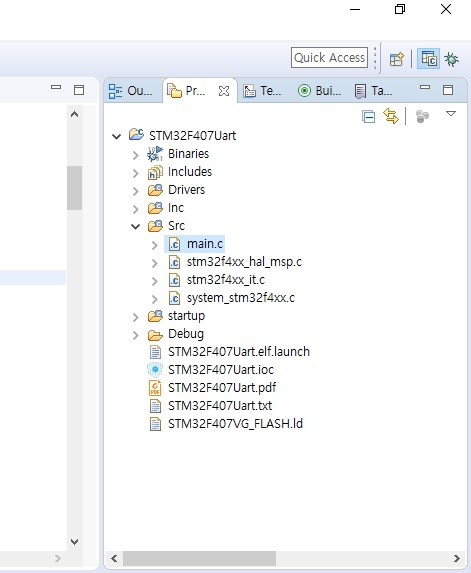The width and height of the screenshot is (471, 573).
Task: Click the stm32f4xx_hal_msp.c file icon
Action: click(174, 262)
